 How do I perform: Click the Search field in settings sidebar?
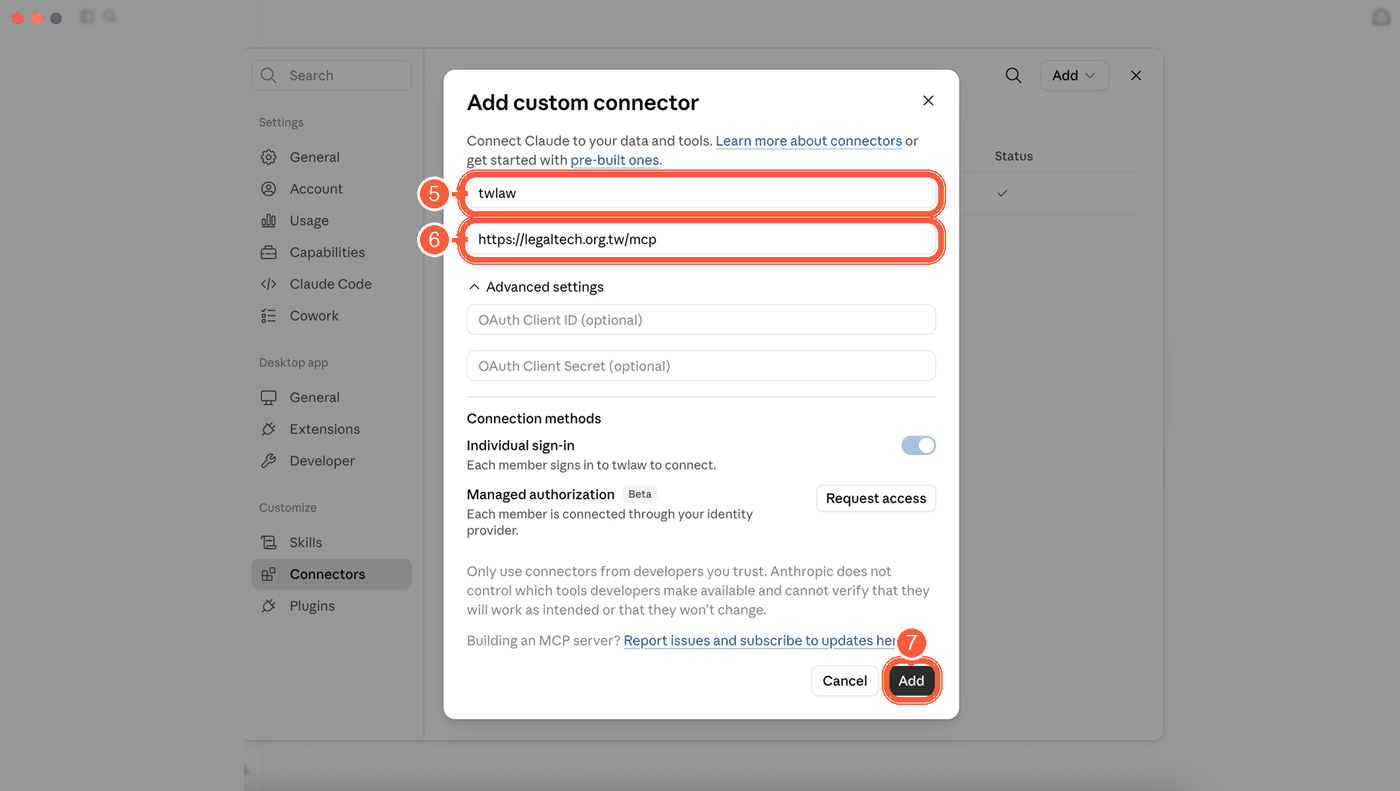click(x=332, y=75)
